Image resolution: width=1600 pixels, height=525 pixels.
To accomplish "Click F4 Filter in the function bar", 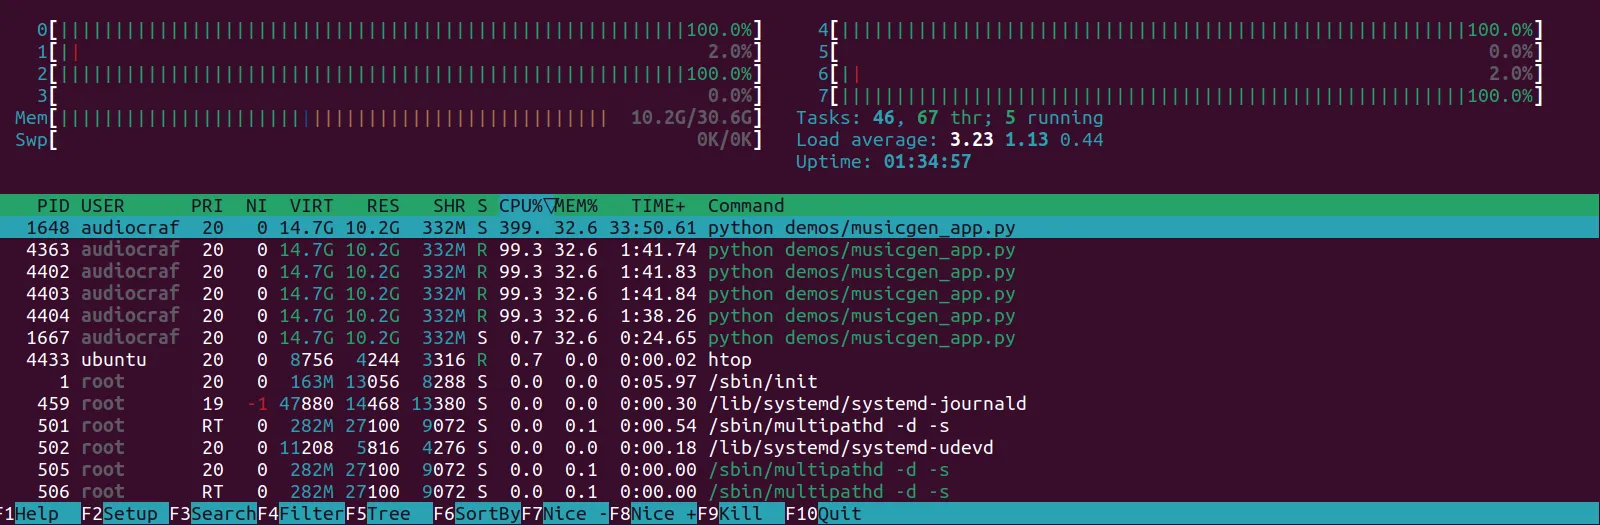I will point(301,514).
